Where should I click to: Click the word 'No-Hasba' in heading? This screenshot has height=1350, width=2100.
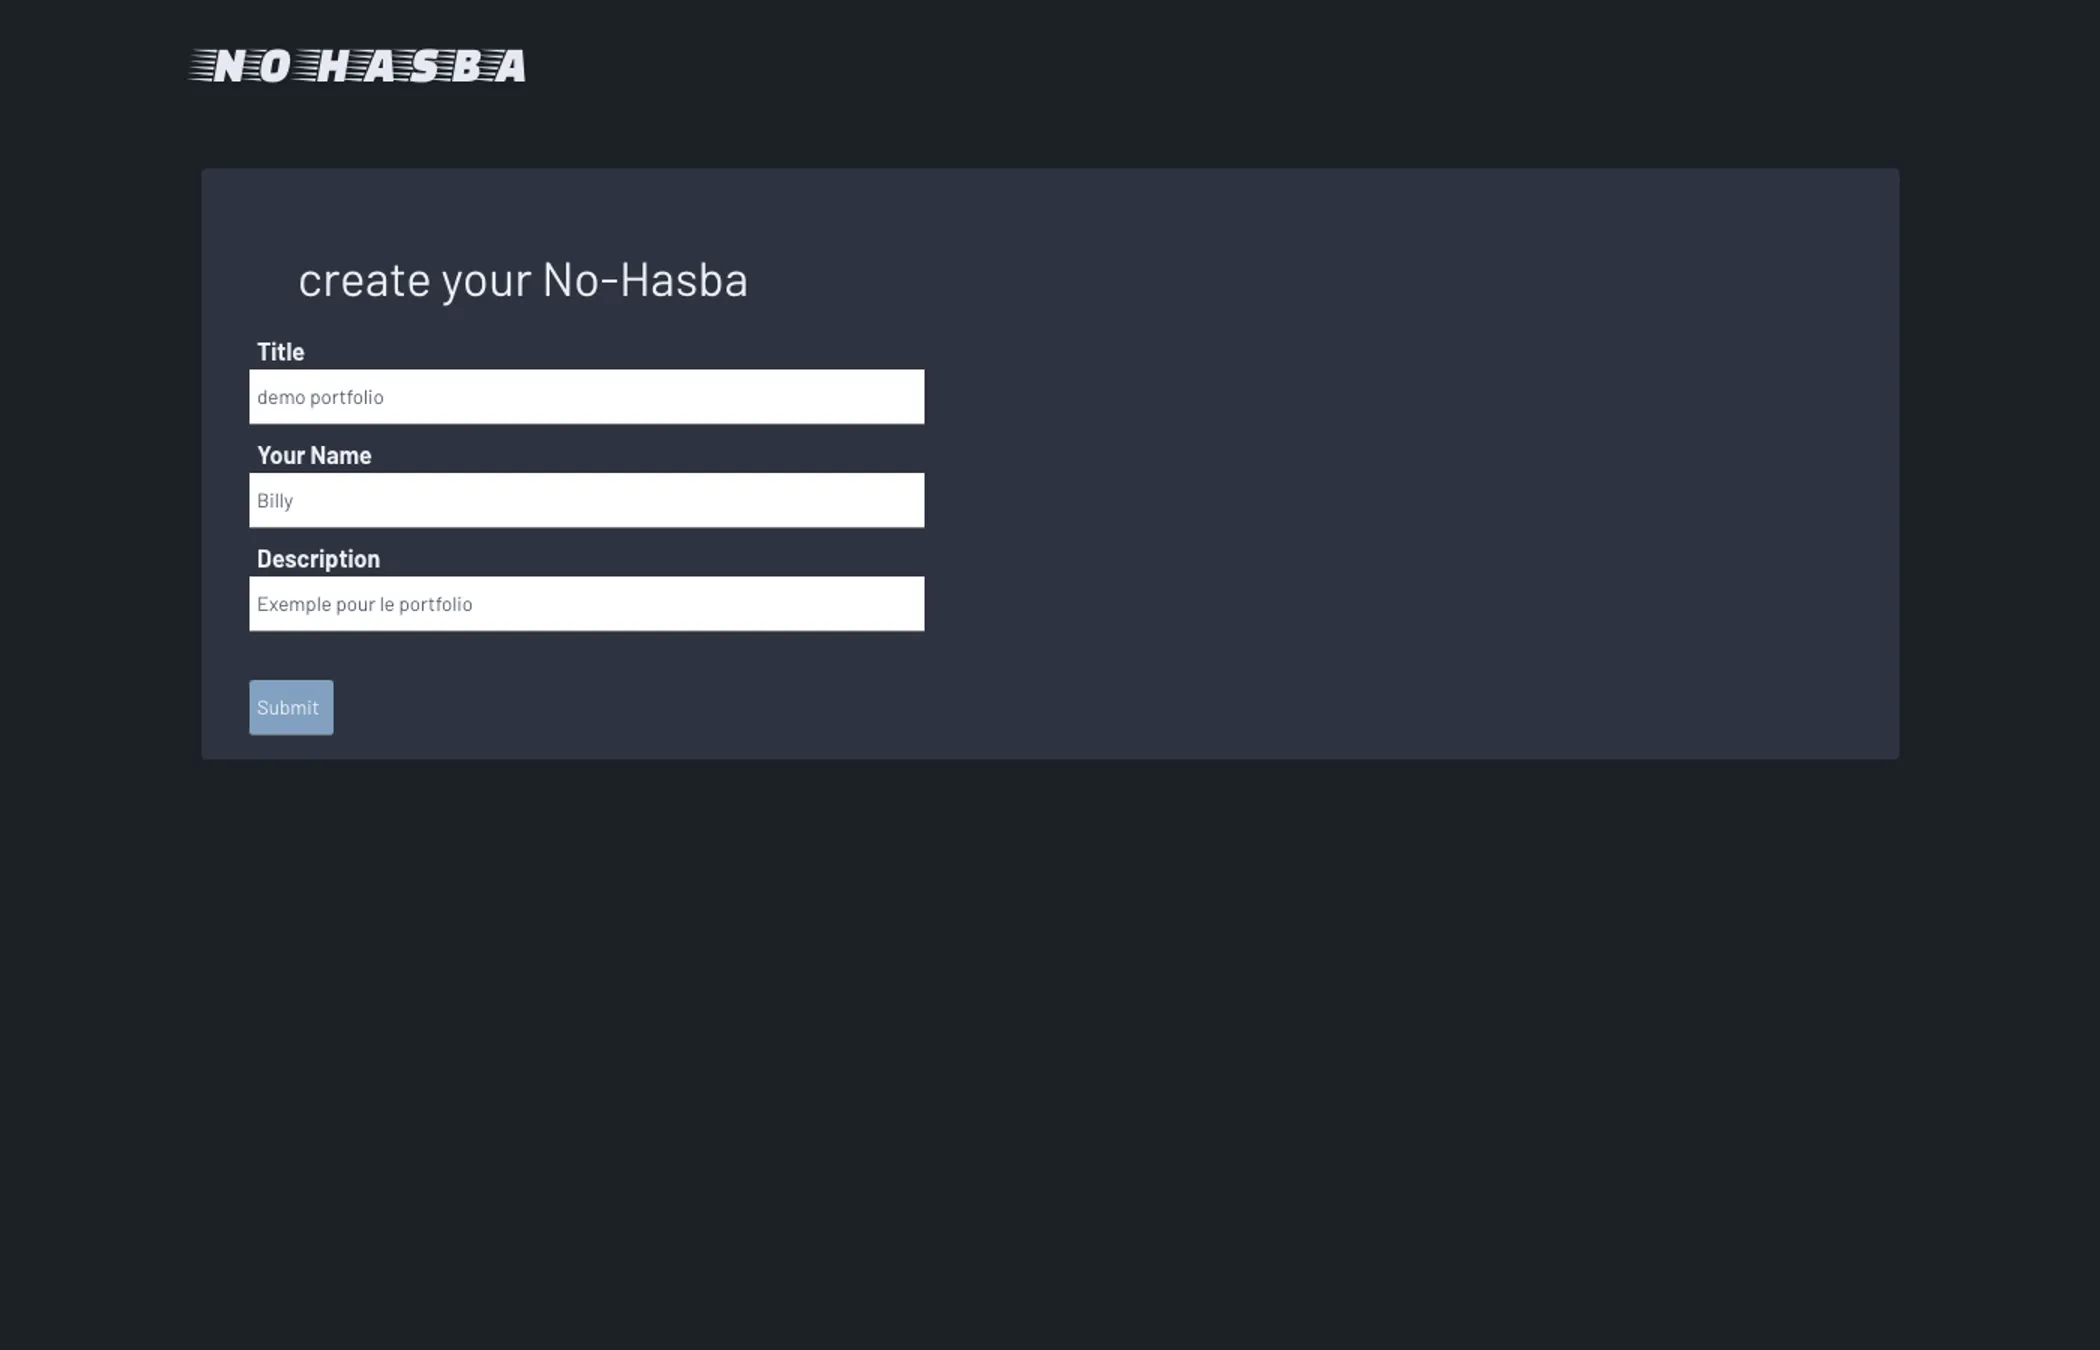coord(645,280)
